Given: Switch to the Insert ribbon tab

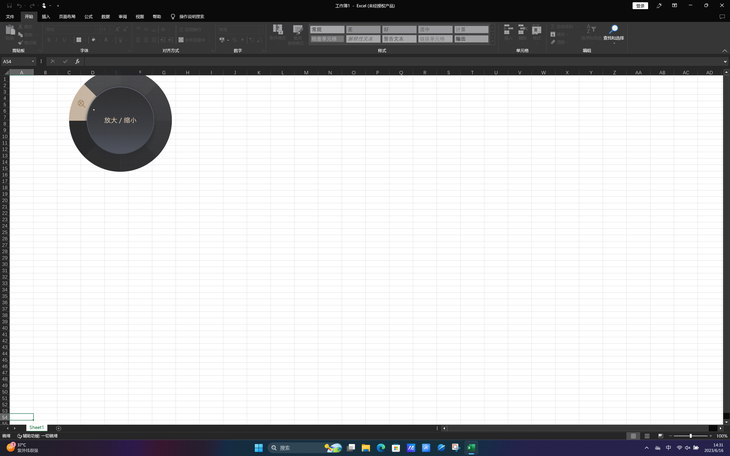Looking at the screenshot, I should tap(46, 17).
